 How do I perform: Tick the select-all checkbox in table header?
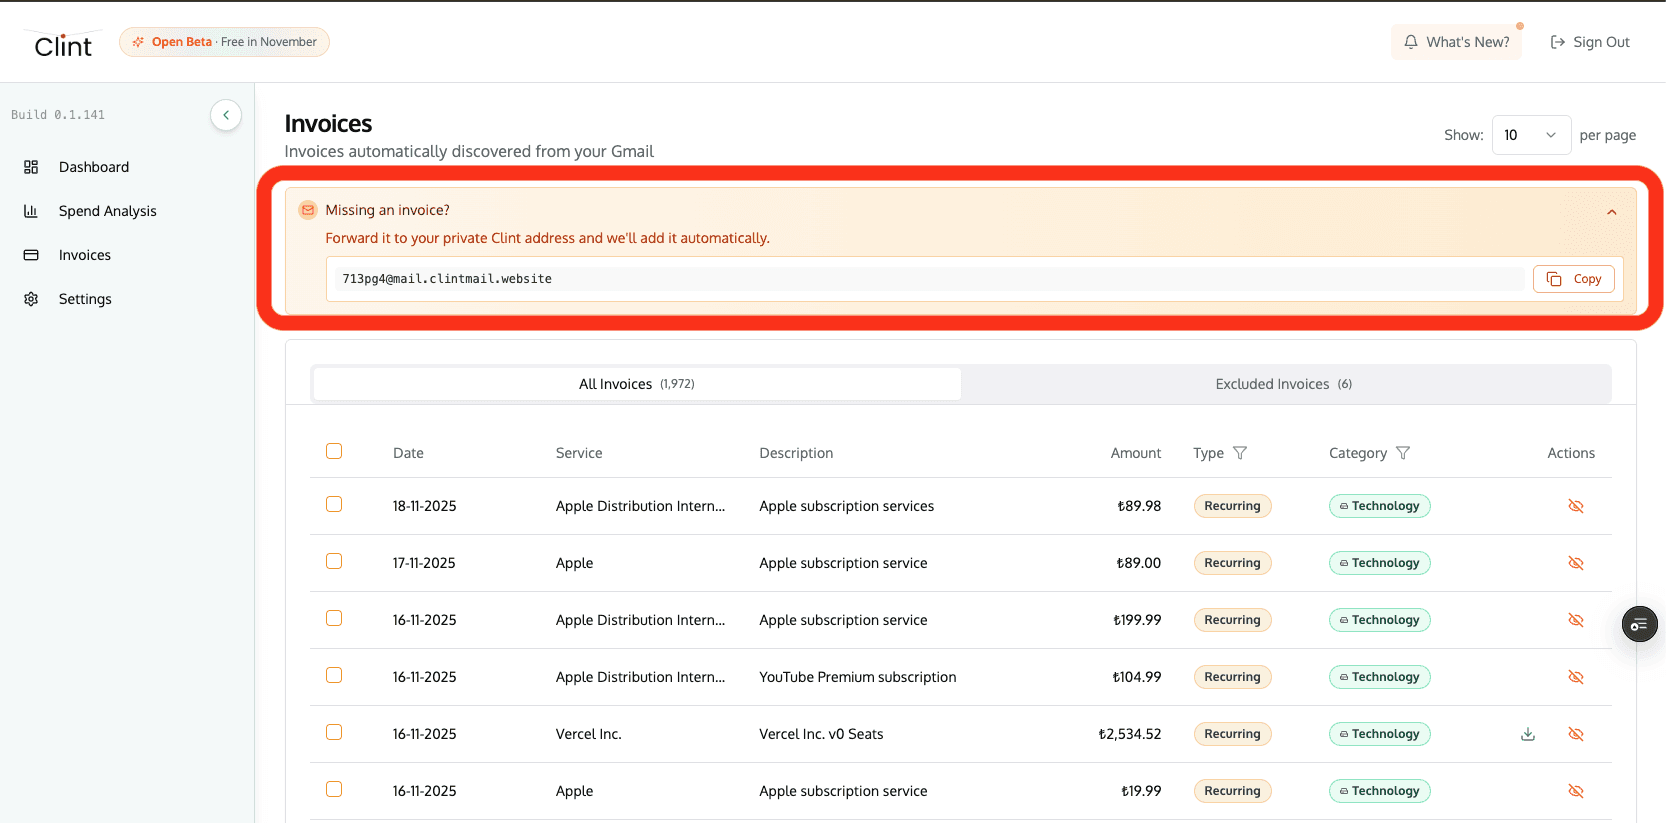pos(334,451)
